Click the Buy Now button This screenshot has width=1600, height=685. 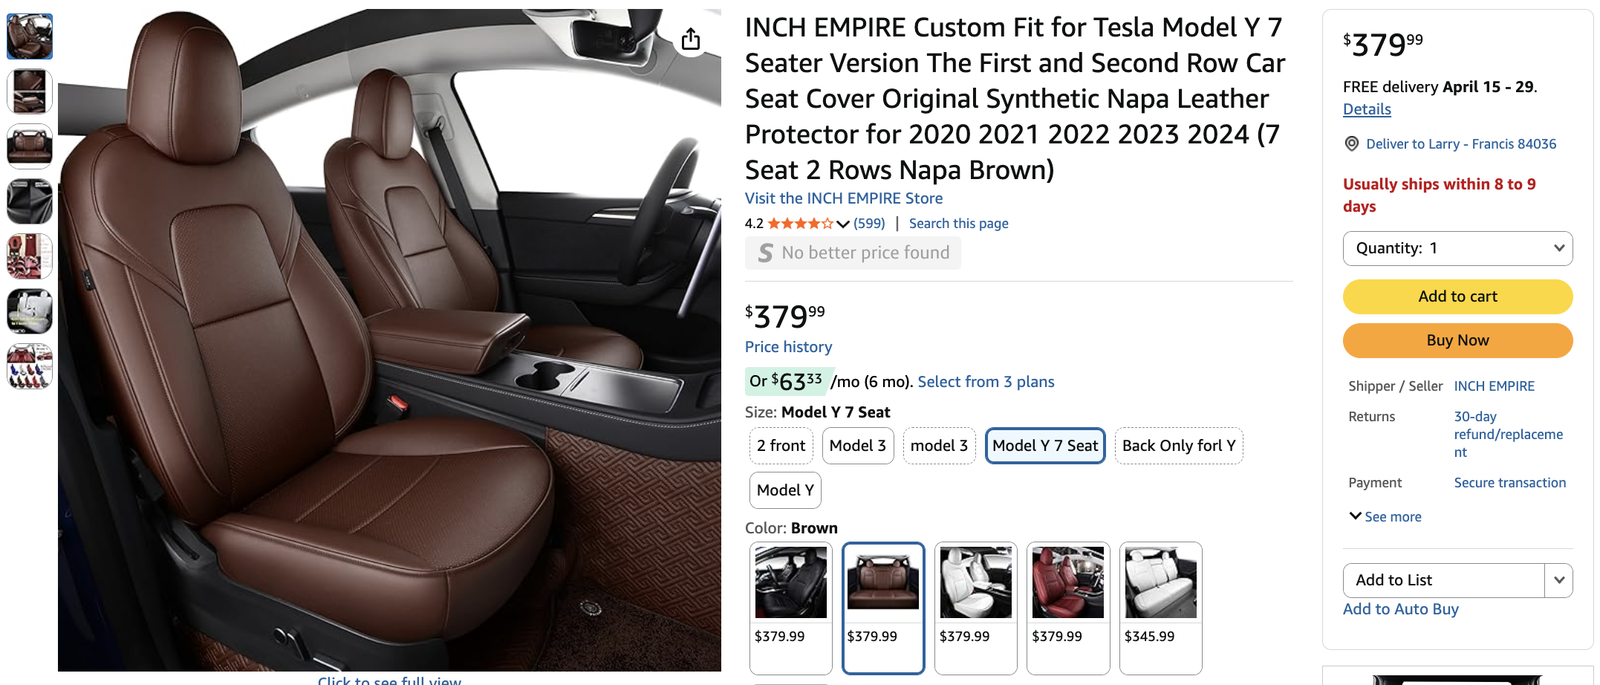1457,341
